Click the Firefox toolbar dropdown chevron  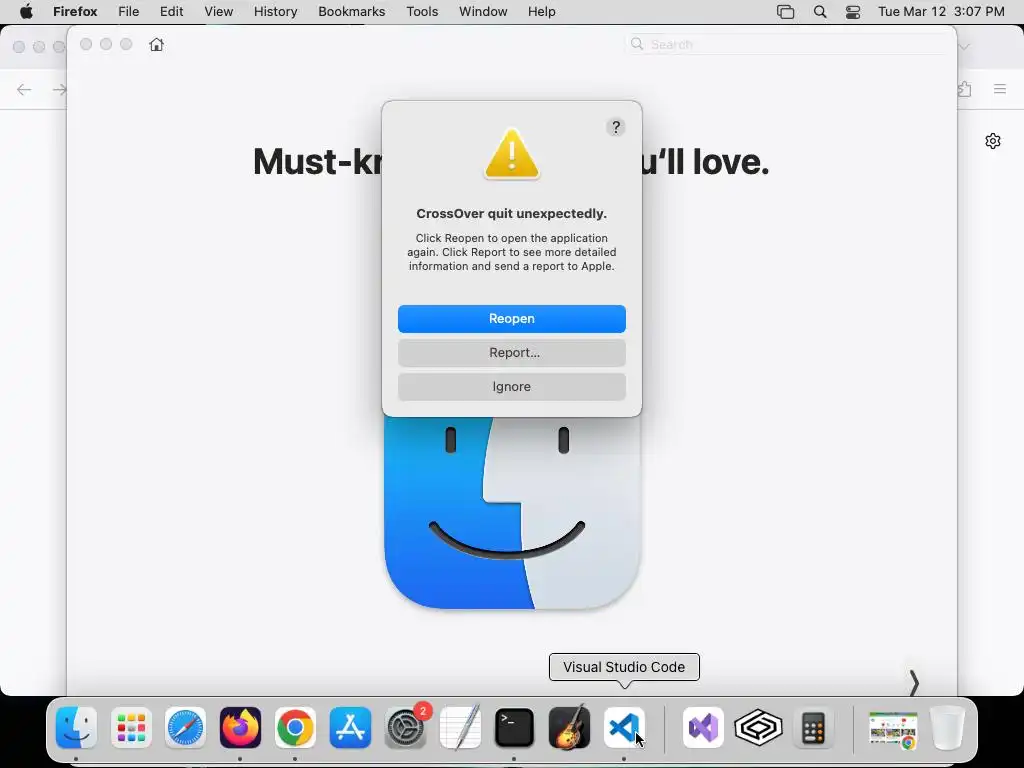(x=964, y=46)
